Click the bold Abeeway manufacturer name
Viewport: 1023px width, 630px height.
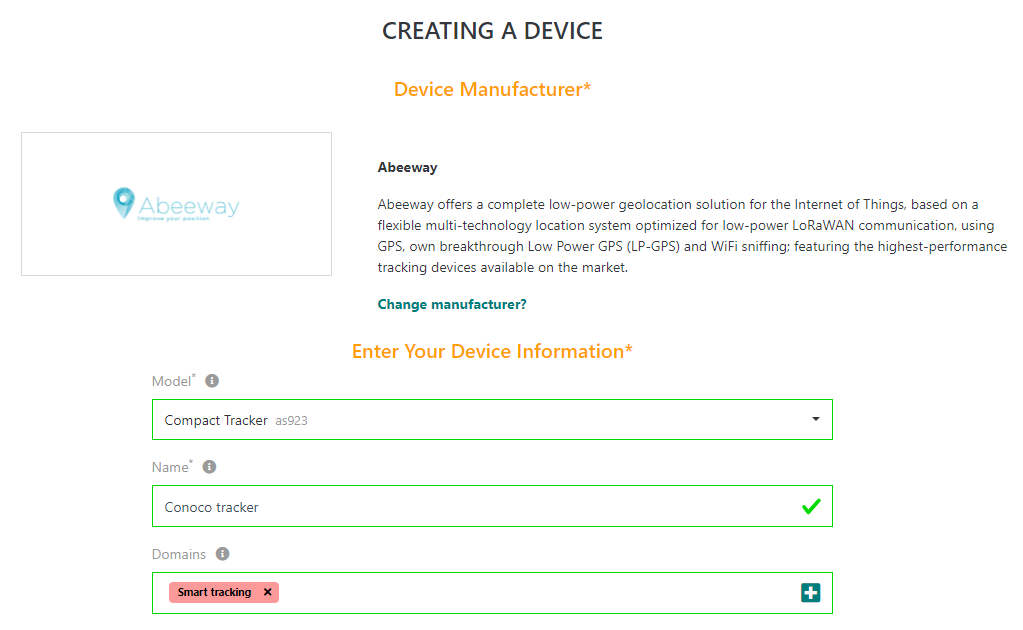(407, 167)
